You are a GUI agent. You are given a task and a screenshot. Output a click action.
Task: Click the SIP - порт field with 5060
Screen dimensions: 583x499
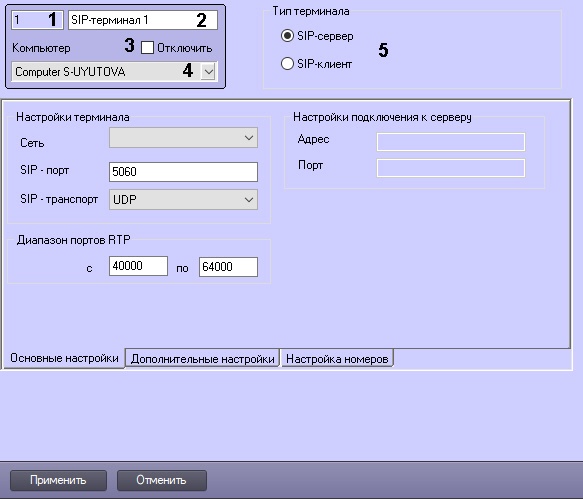coord(183,172)
